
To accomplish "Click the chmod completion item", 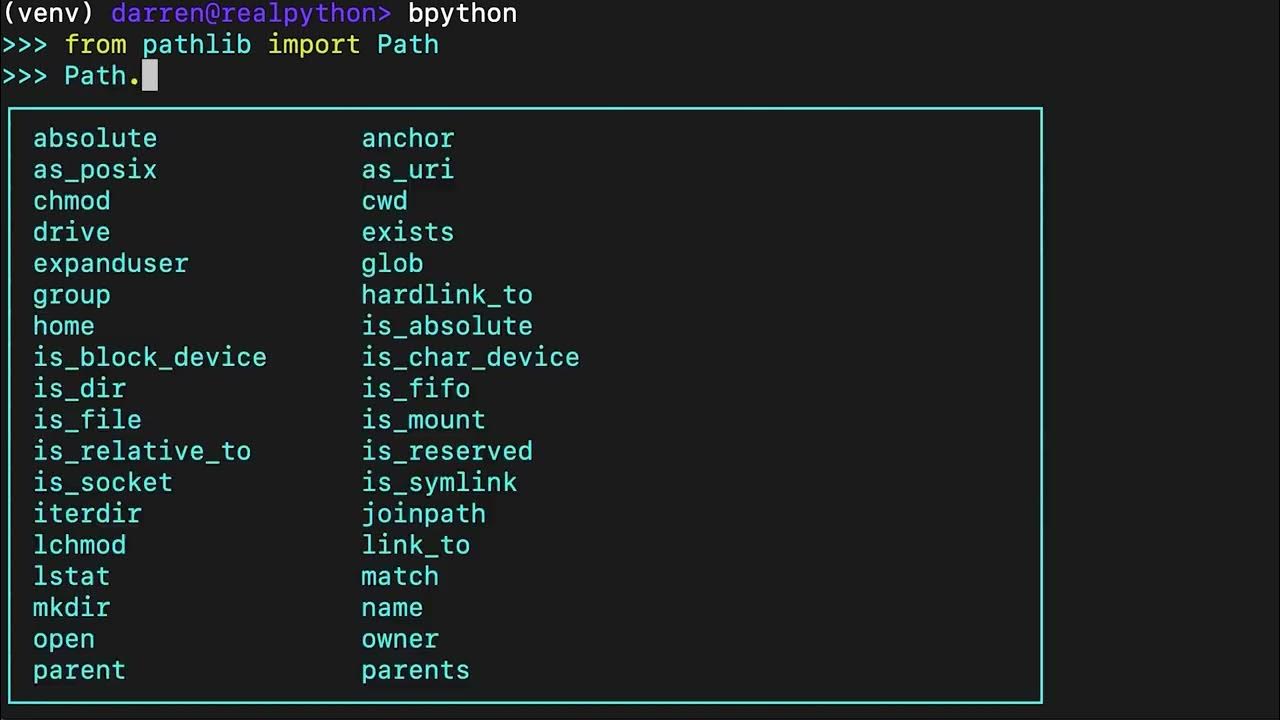I will (x=72, y=201).
